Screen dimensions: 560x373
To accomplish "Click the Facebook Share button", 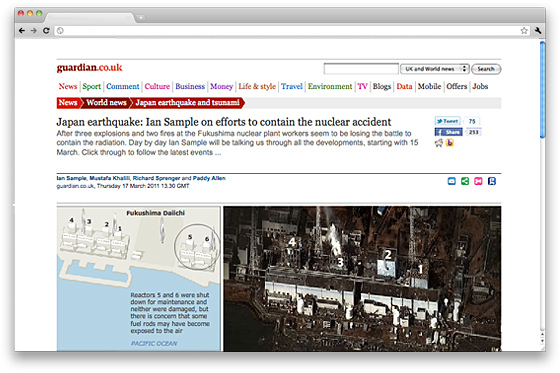I will pos(449,132).
